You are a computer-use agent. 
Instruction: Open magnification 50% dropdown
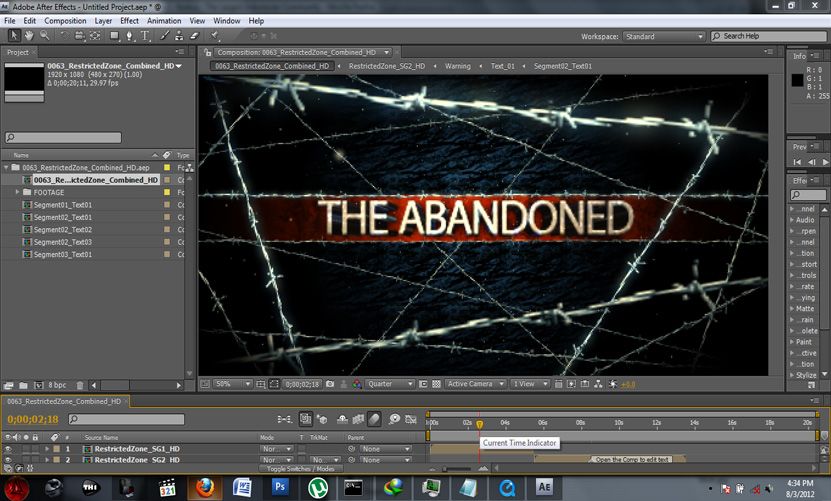click(x=232, y=384)
